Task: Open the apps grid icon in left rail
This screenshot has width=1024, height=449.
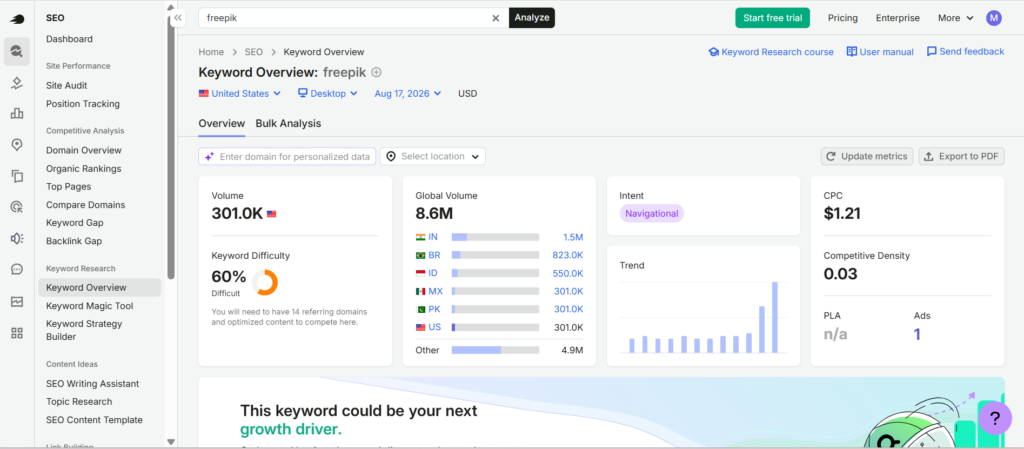Action: (17, 333)
